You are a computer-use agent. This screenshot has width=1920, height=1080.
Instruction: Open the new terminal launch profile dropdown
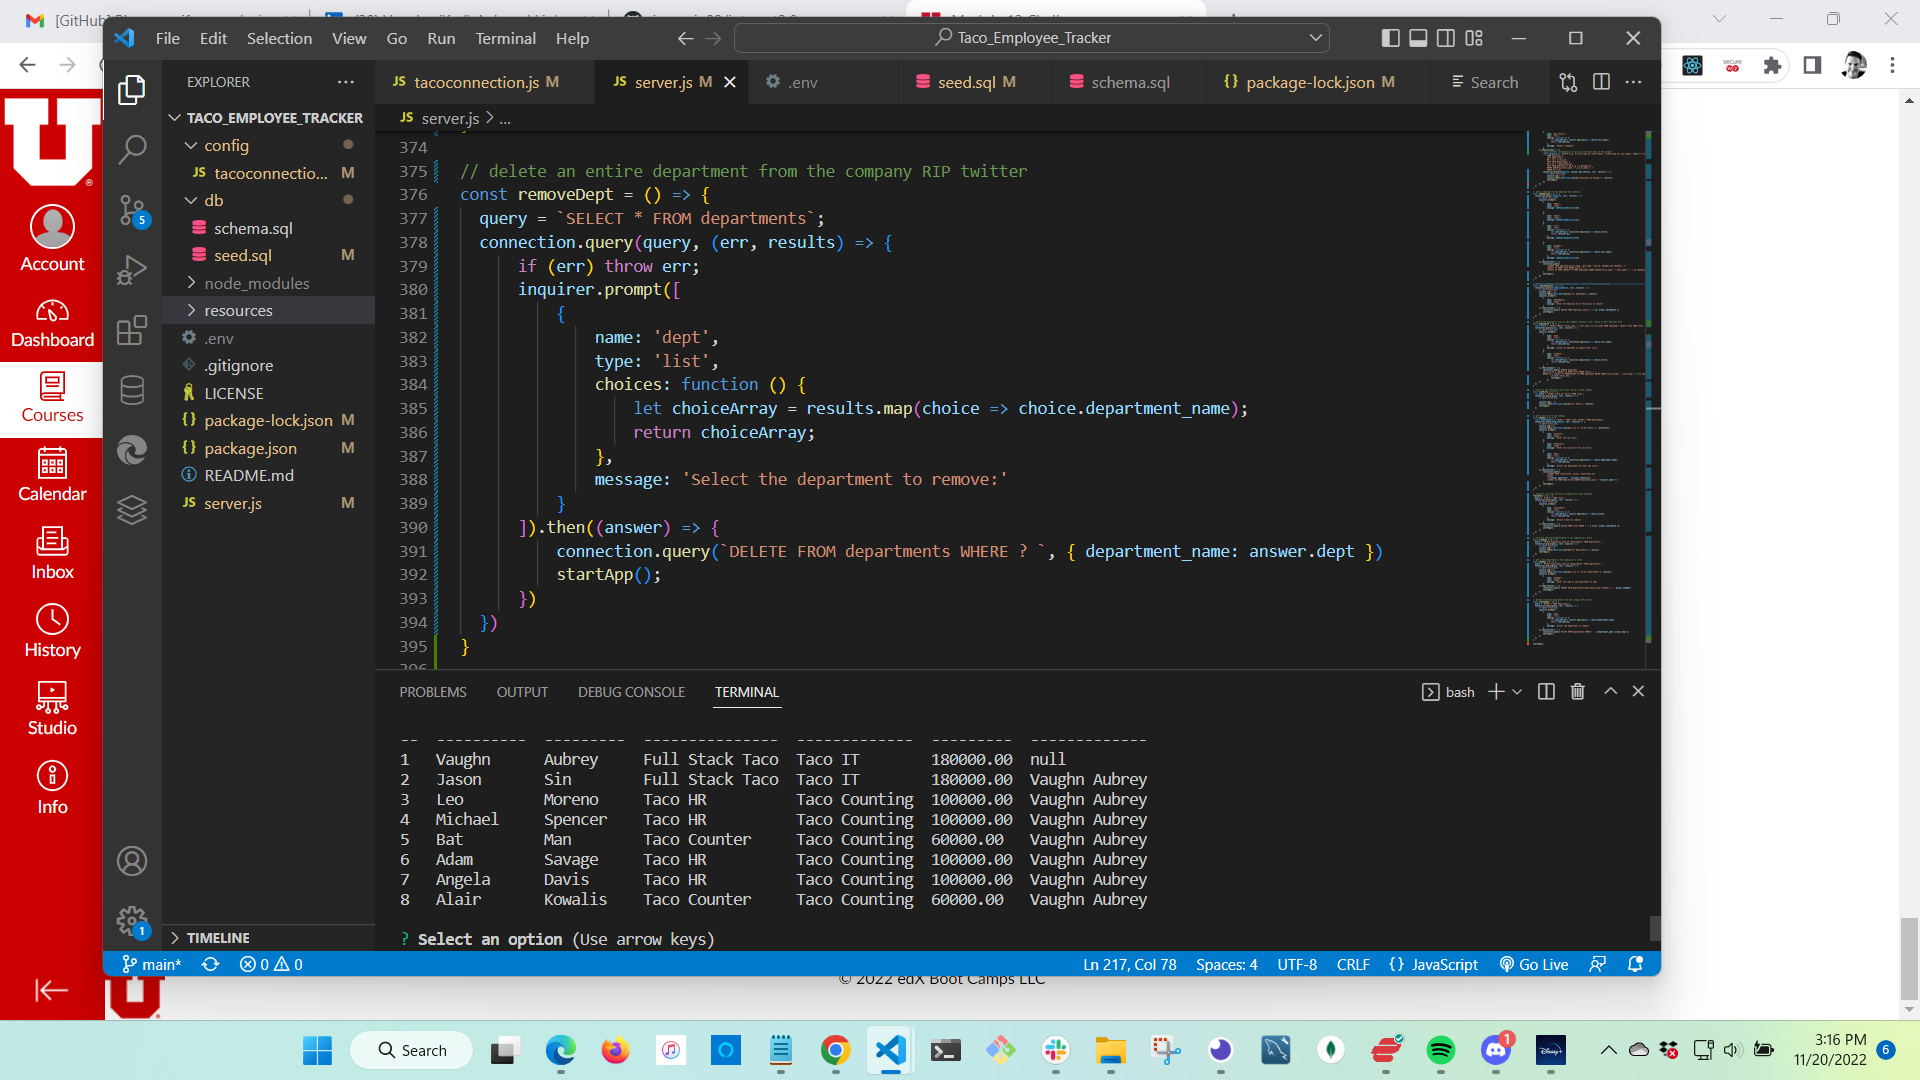tap(1517, 692)
